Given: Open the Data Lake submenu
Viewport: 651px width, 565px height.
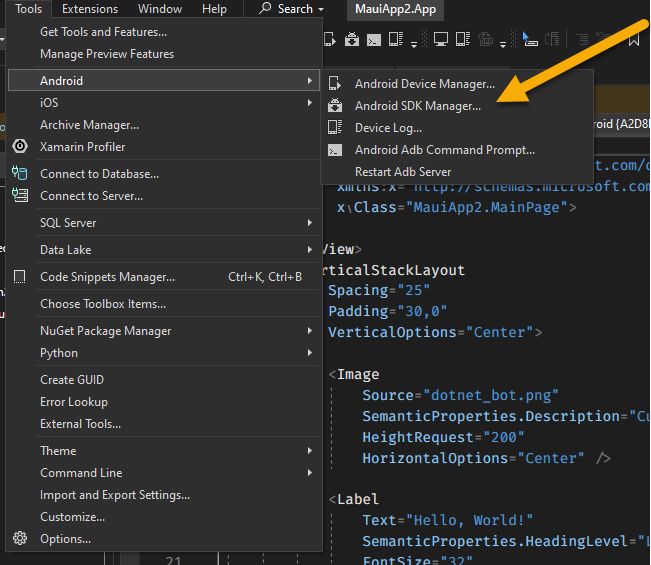Looking at the screenshot, I should coord(164,249).
